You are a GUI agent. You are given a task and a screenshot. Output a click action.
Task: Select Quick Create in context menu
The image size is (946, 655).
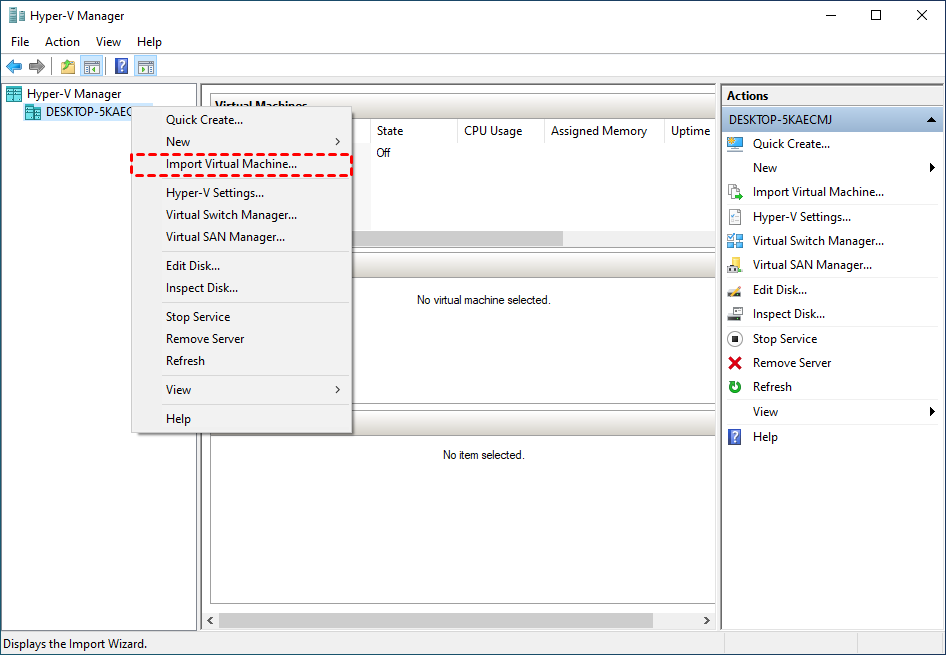click(x=241, y=120)
